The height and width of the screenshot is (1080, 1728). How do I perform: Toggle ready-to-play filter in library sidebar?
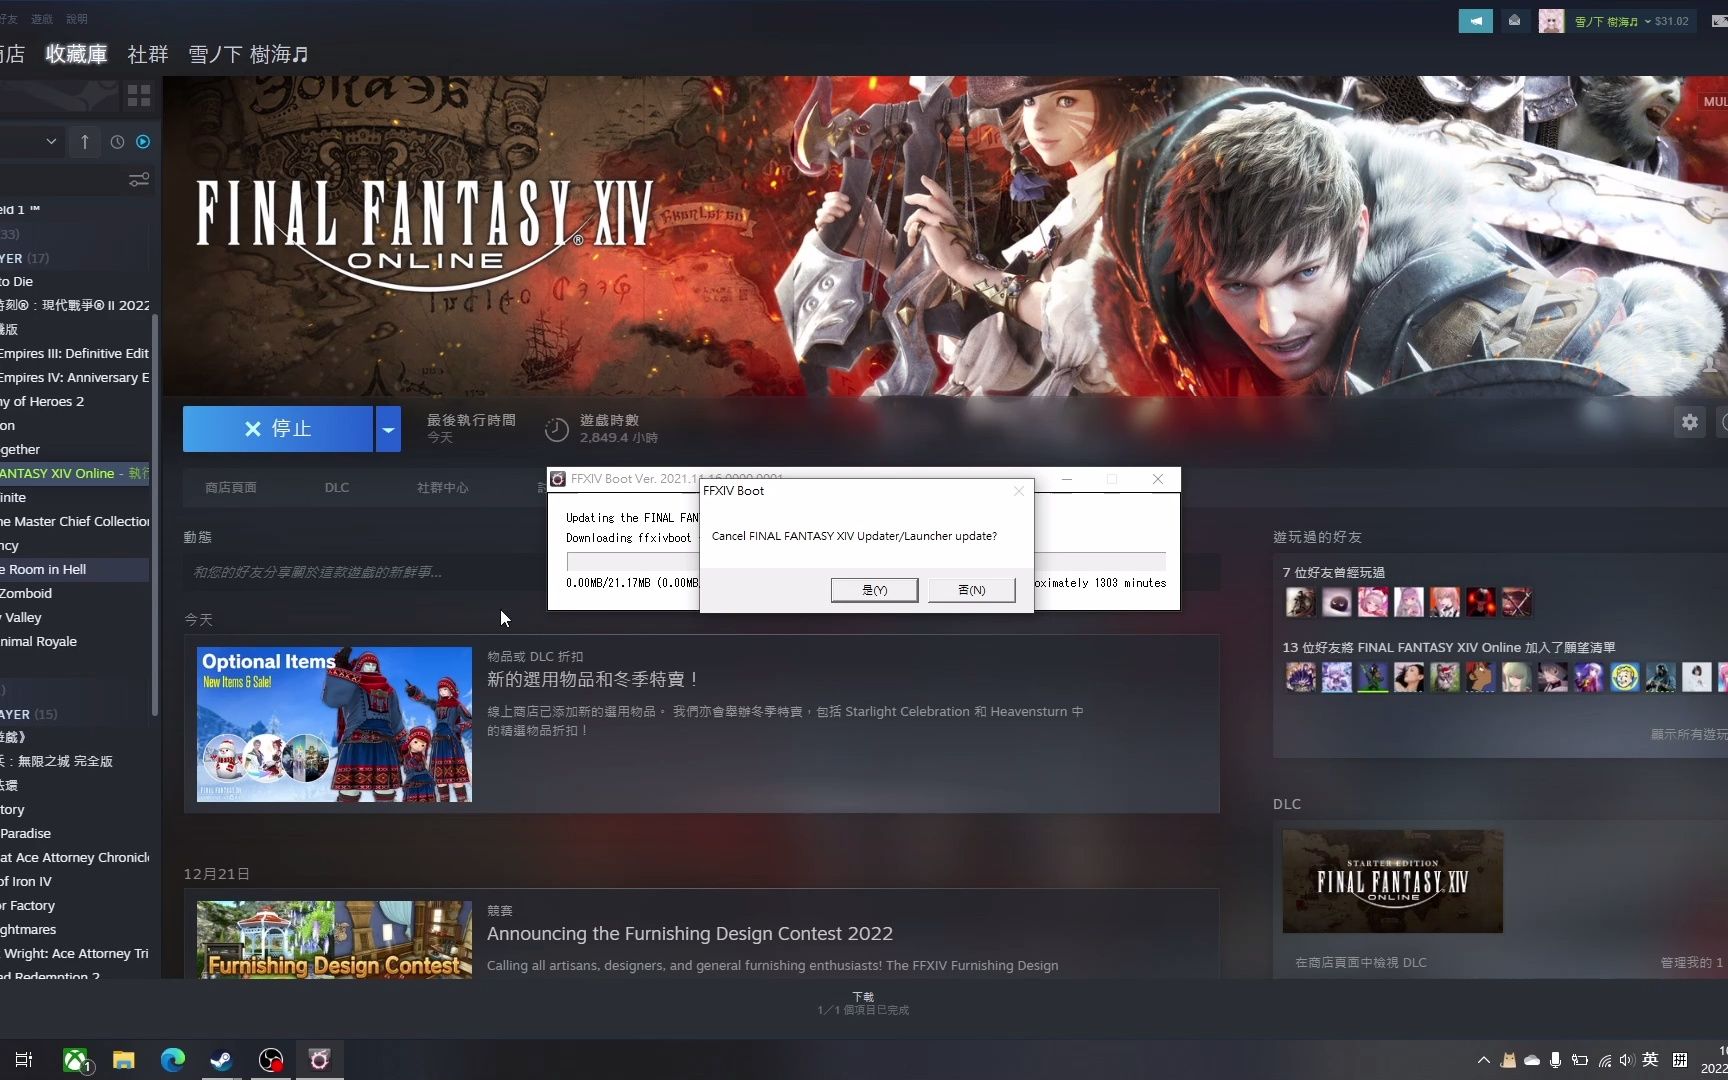point(143,142)
